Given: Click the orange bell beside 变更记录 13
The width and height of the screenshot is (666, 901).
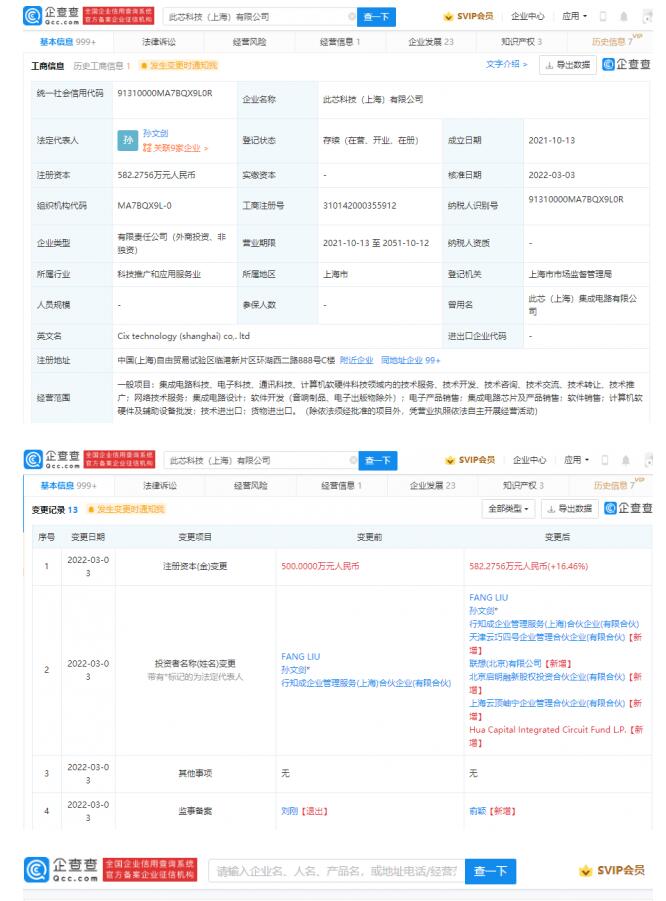Looking at the screenshot, I should tap(90, 509).
